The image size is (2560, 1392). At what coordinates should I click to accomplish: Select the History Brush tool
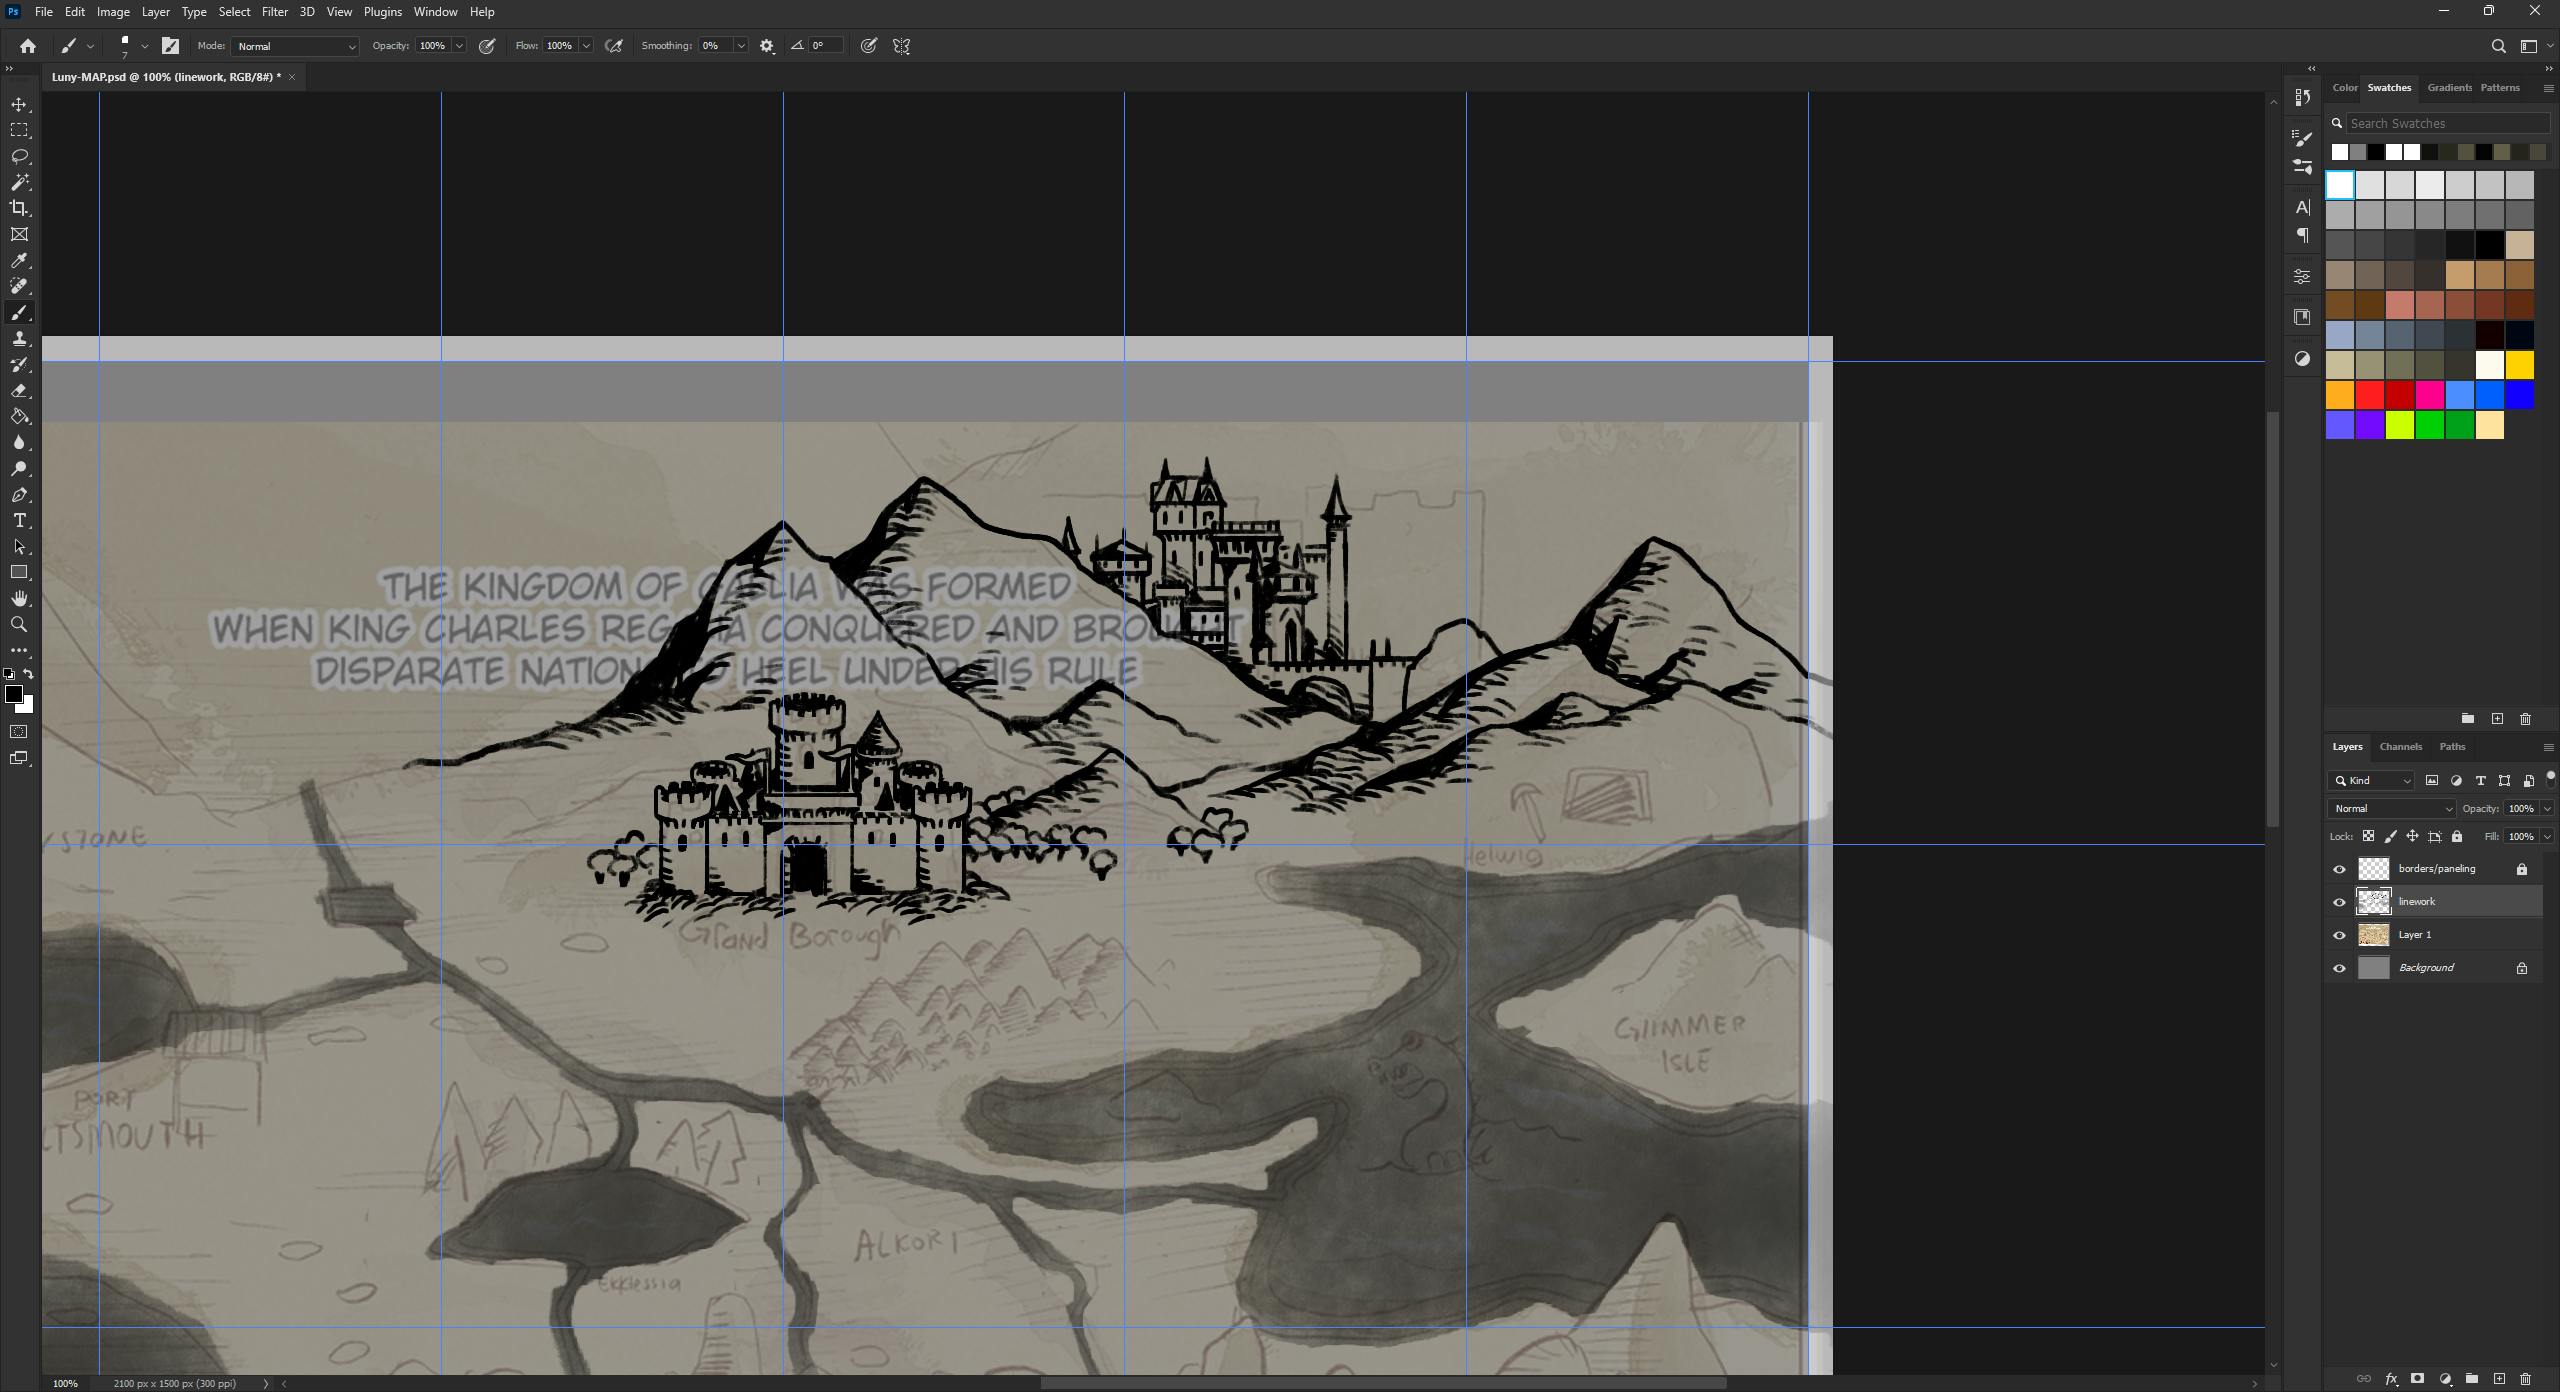(19, 365)
